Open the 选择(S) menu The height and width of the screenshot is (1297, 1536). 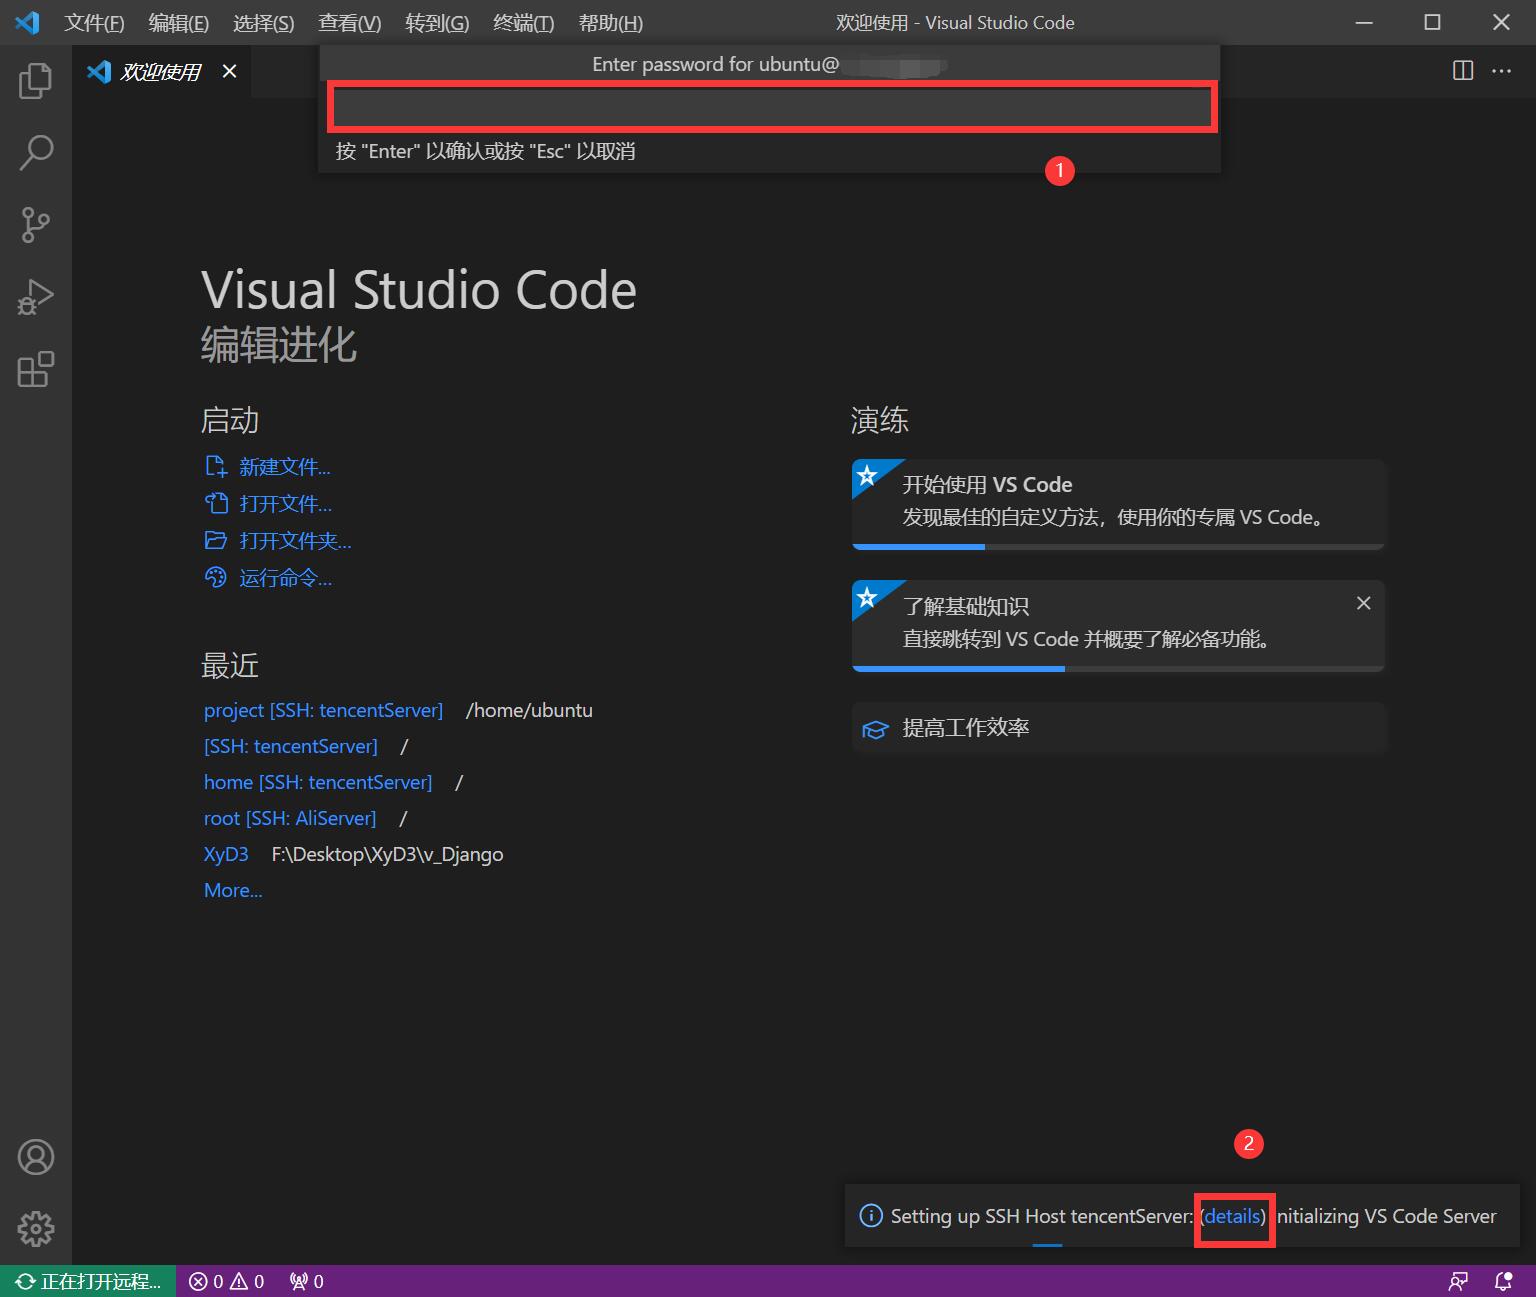[x=264, y=22]
